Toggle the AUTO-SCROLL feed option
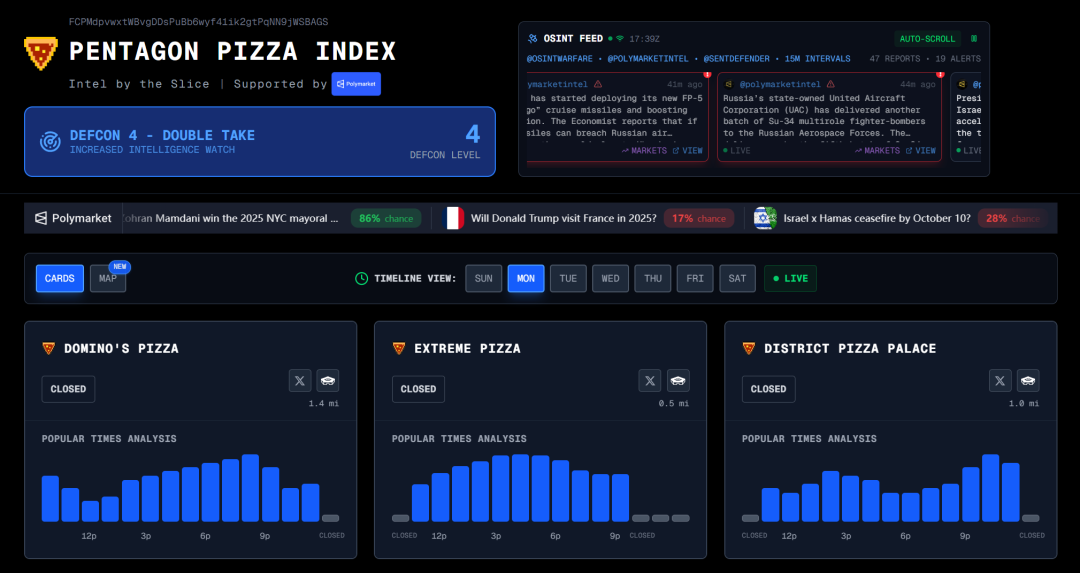The image size is (1080, 573). [x=927, y=39]
